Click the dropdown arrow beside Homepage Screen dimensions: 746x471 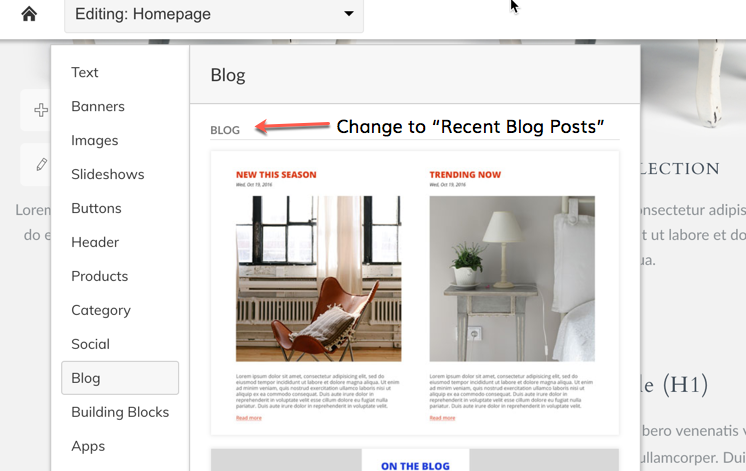tap(349, 14)
